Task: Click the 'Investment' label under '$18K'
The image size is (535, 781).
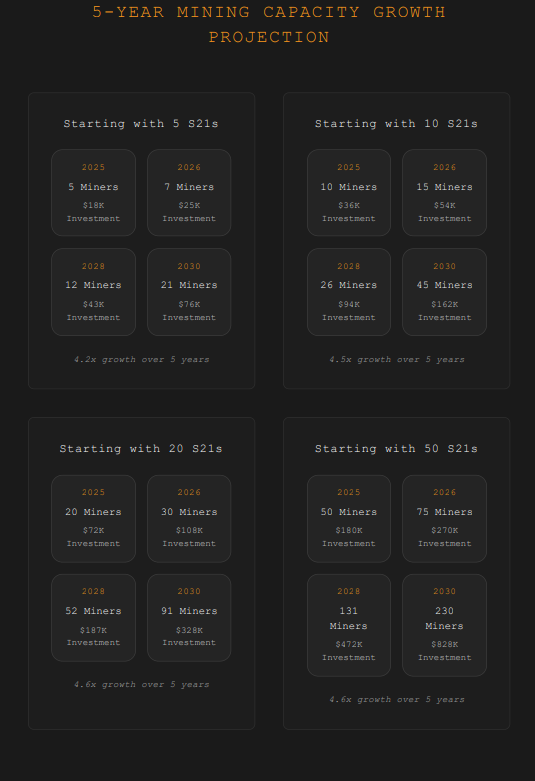Action: [93, 219]
